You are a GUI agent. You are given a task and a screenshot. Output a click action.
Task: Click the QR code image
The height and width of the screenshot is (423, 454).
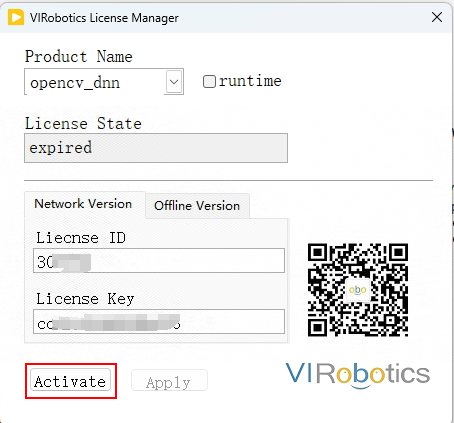click(358, 290)
